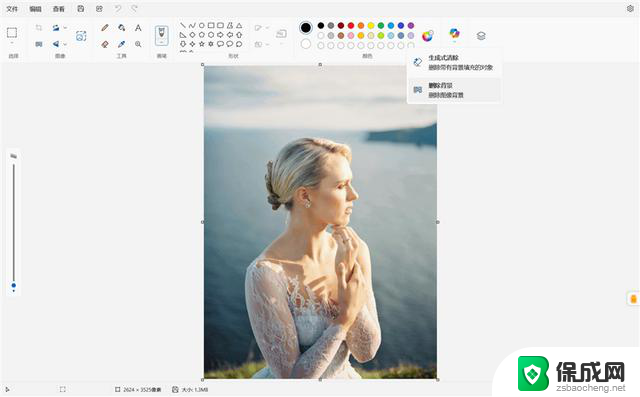Select the six-point star shape
This screenshot has width=640, height=397.
(x=211, y=44)
